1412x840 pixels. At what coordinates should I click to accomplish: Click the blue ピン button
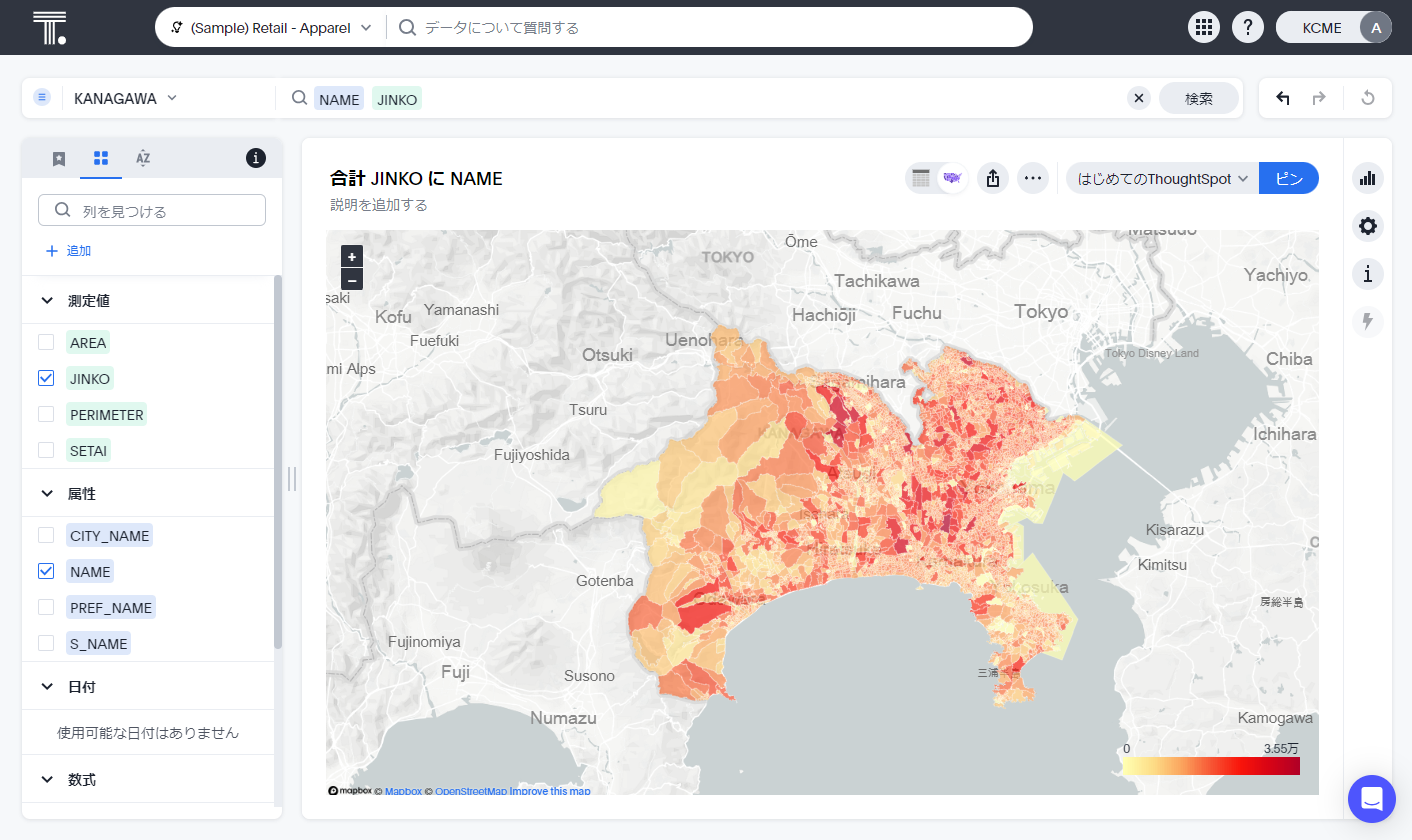click(1288, 179)
